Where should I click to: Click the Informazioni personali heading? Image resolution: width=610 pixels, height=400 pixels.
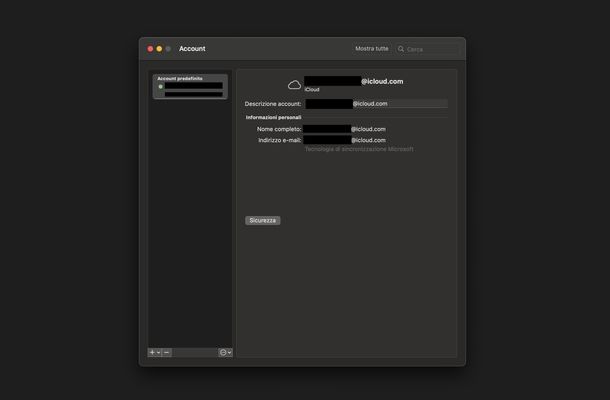[273, 117]
